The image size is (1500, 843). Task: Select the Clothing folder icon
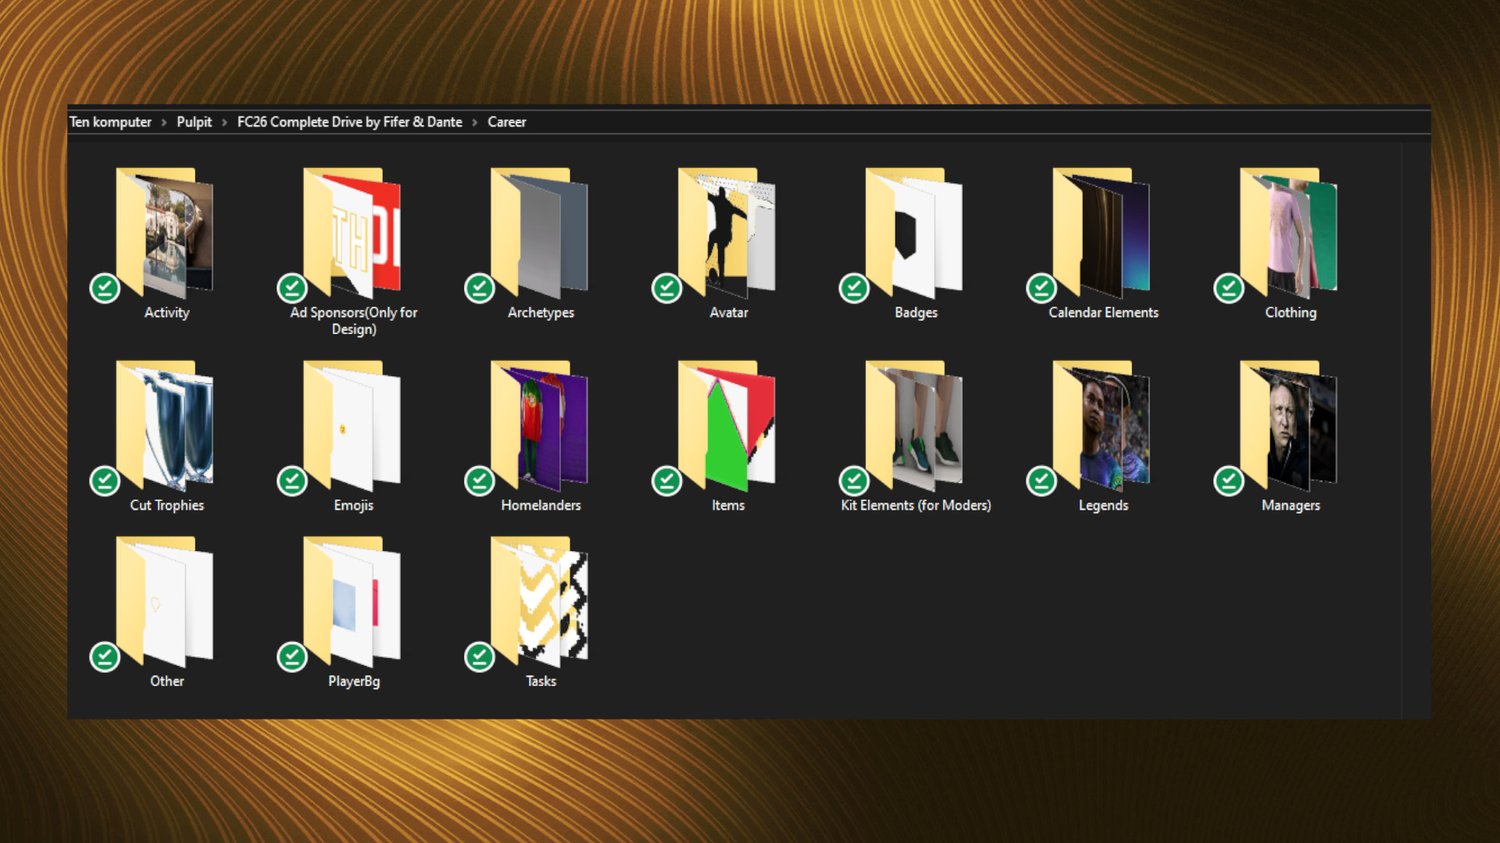coord(1289,234)
